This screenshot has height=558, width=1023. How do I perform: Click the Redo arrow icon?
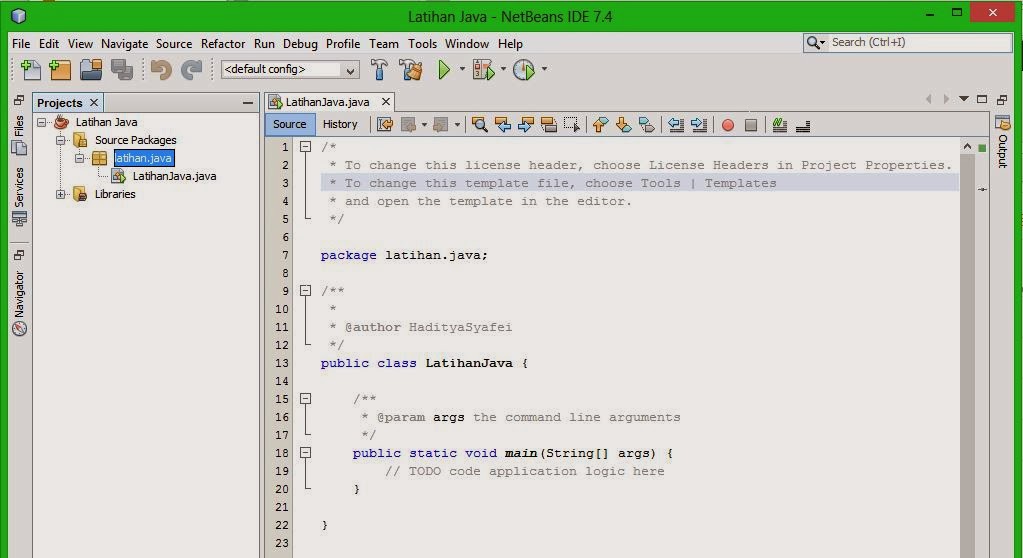(x=191, y=69)
